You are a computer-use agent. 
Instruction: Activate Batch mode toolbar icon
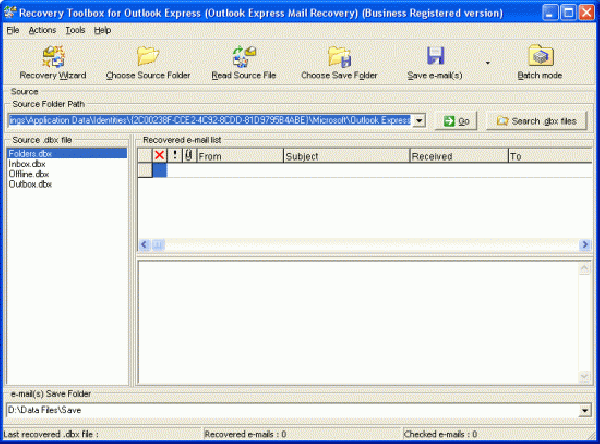point(540,57)
